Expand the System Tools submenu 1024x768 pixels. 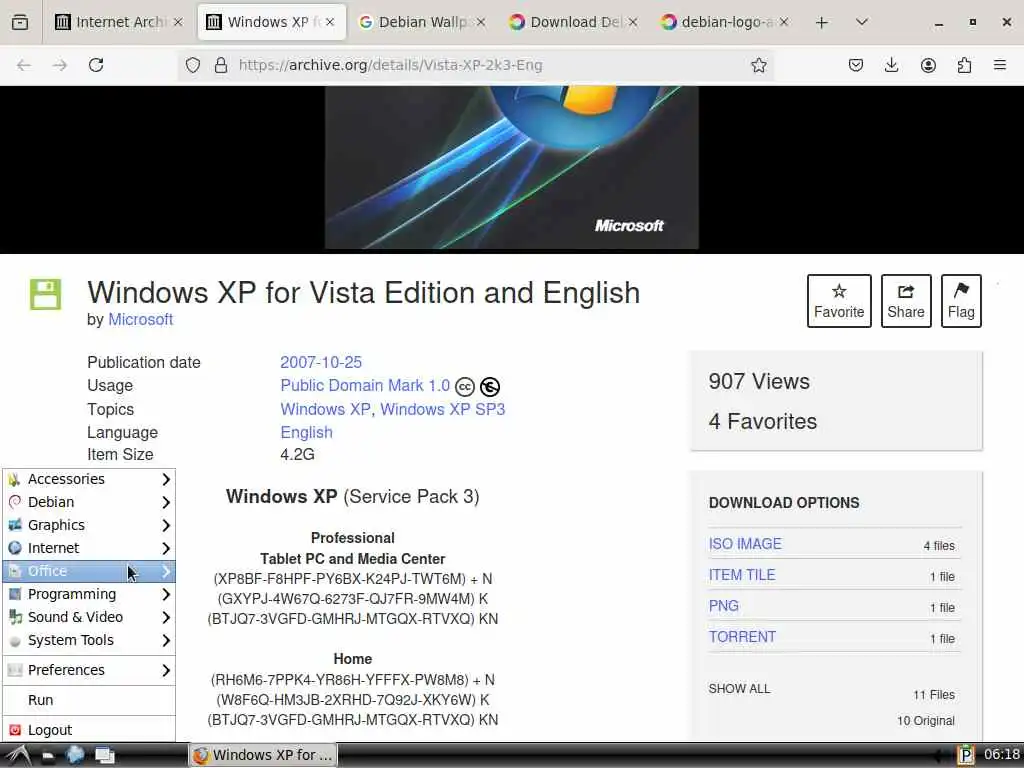pyautogui.click(x=89, y=640)
